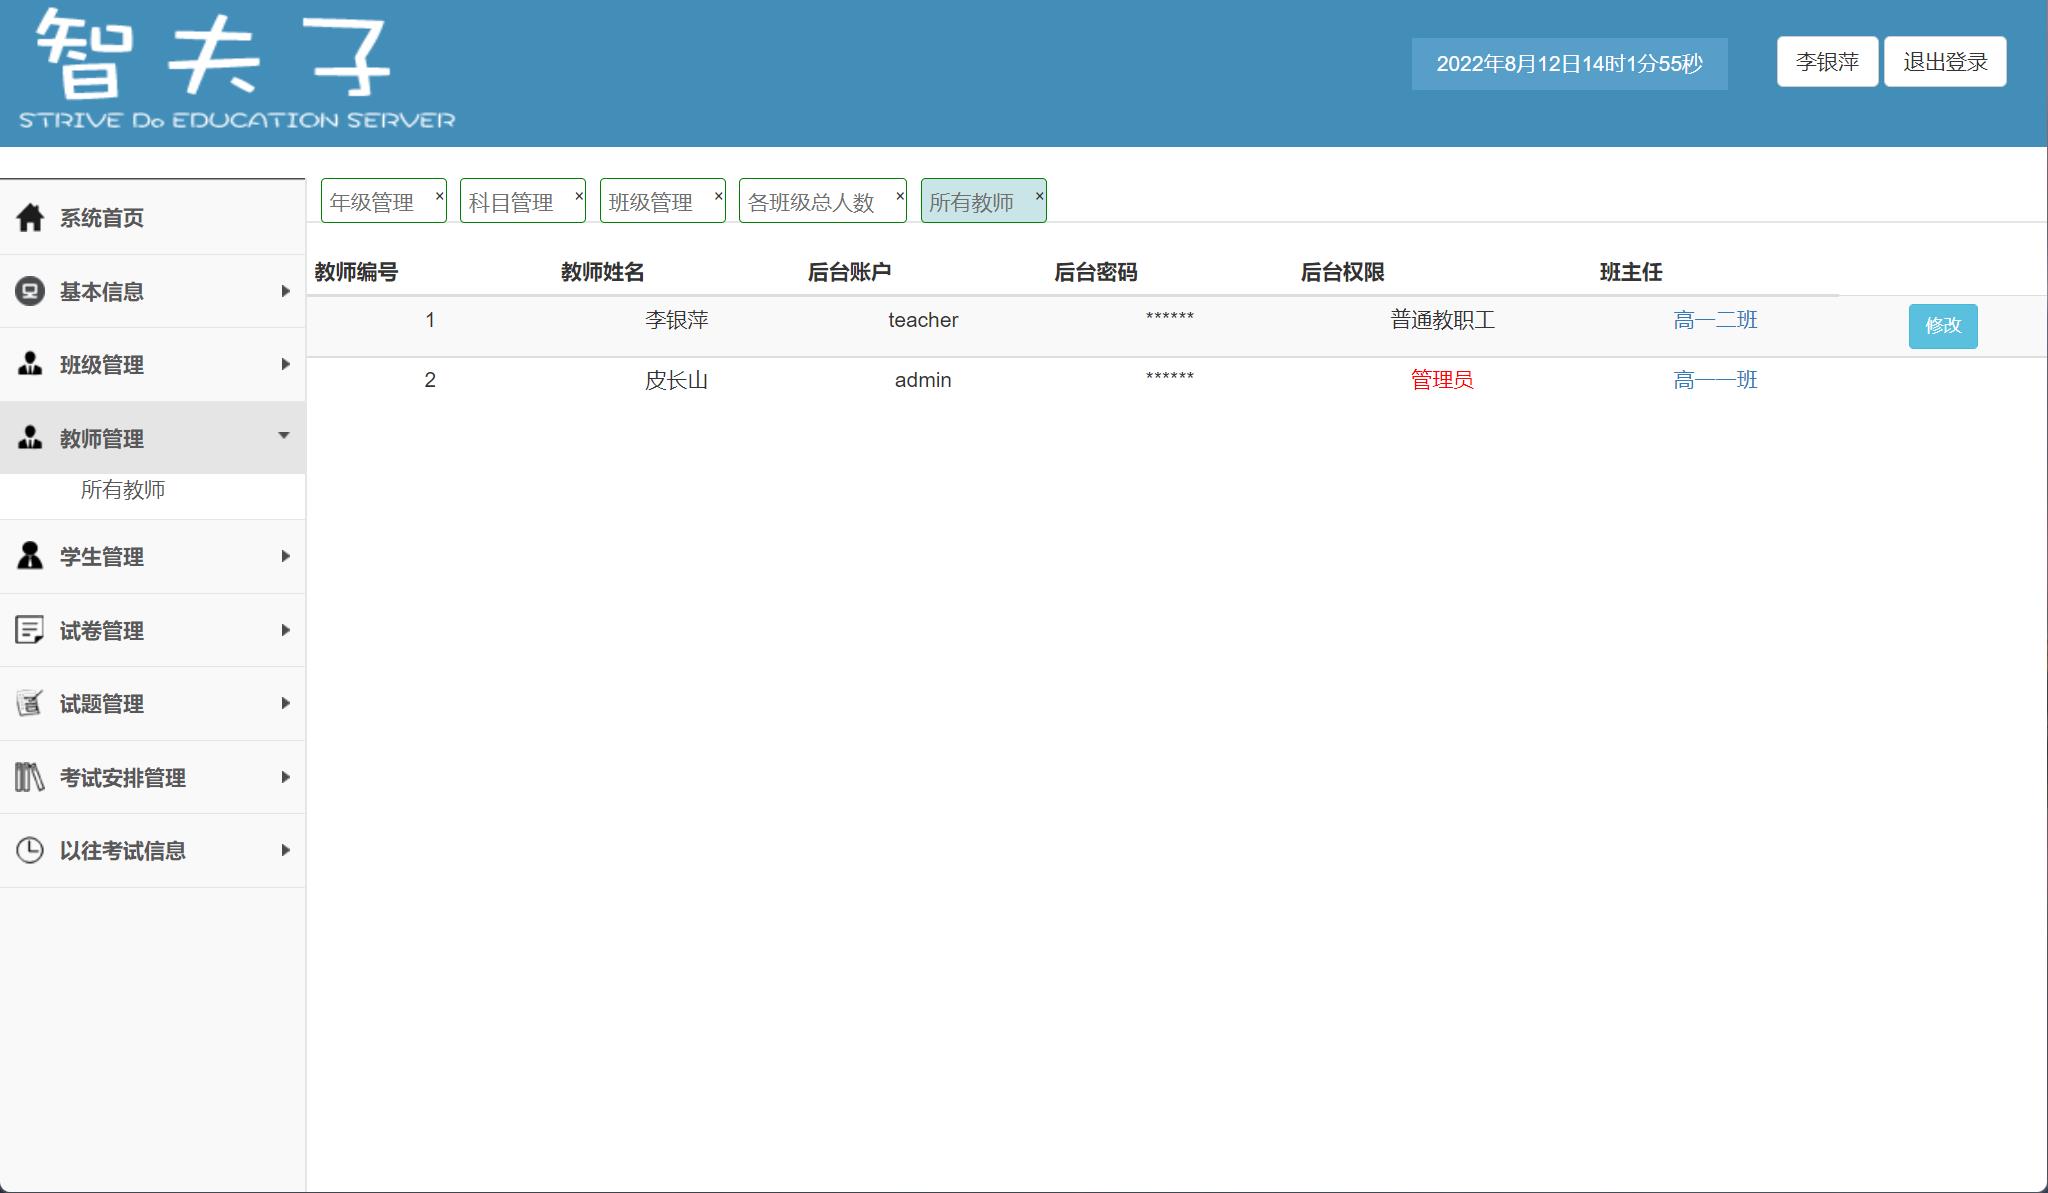Click the 退出登录 logout button
2048x1193 pixels.
(1945, 61)
